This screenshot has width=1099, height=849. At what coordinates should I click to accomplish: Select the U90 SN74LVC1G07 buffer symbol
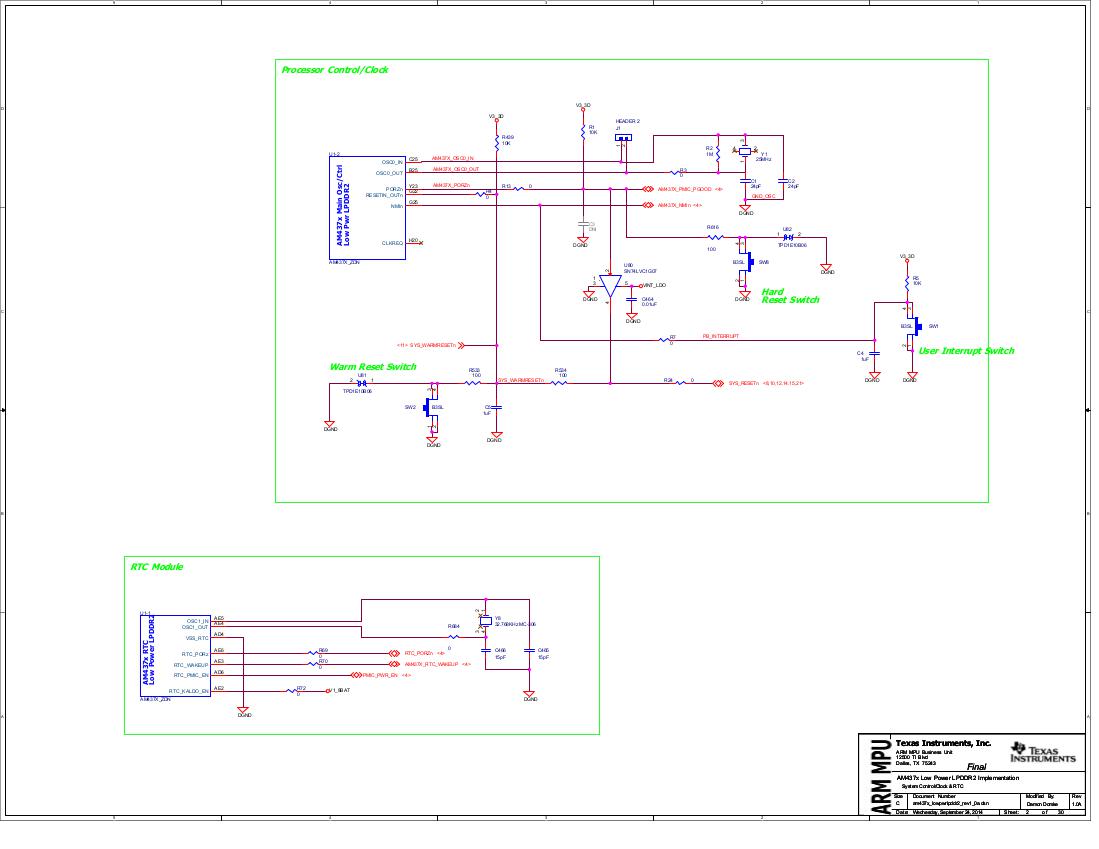point(611,283)
